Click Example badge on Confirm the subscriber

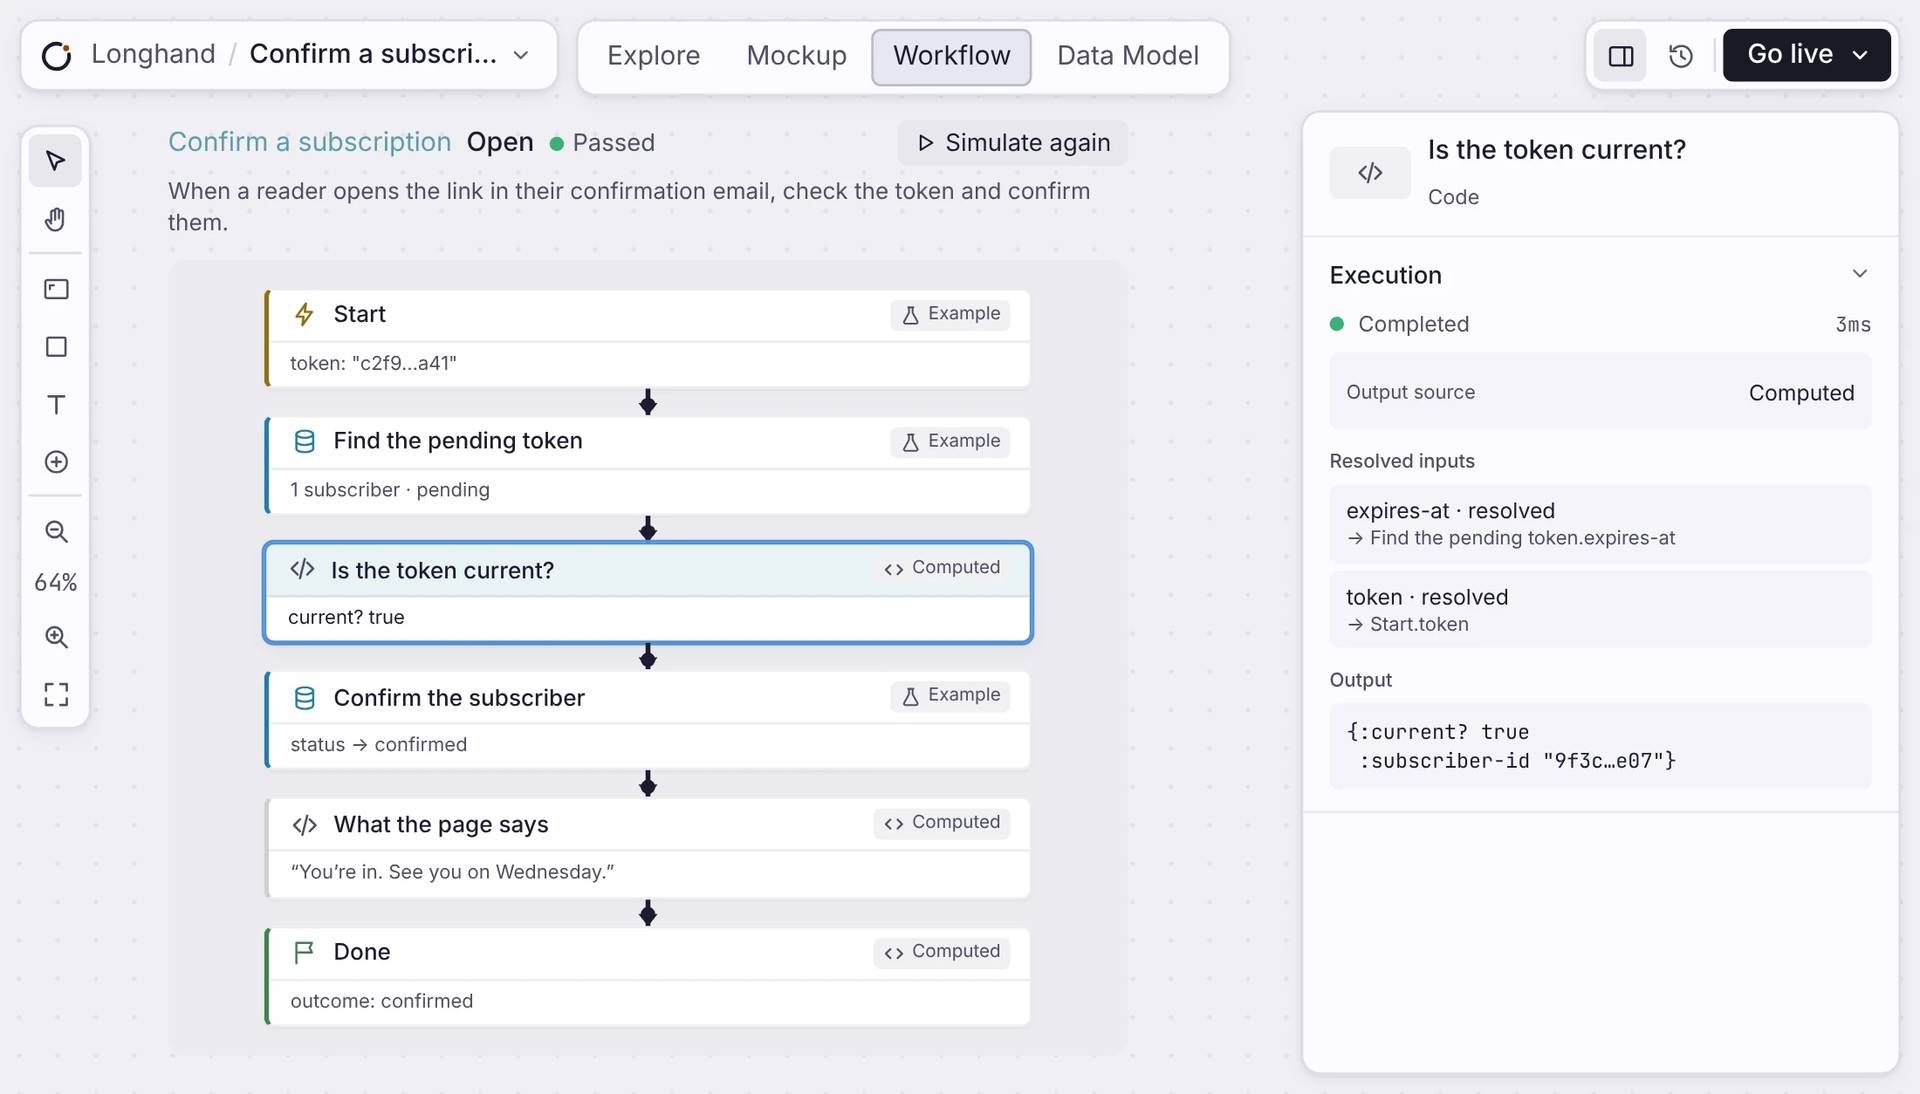[950, 695]
